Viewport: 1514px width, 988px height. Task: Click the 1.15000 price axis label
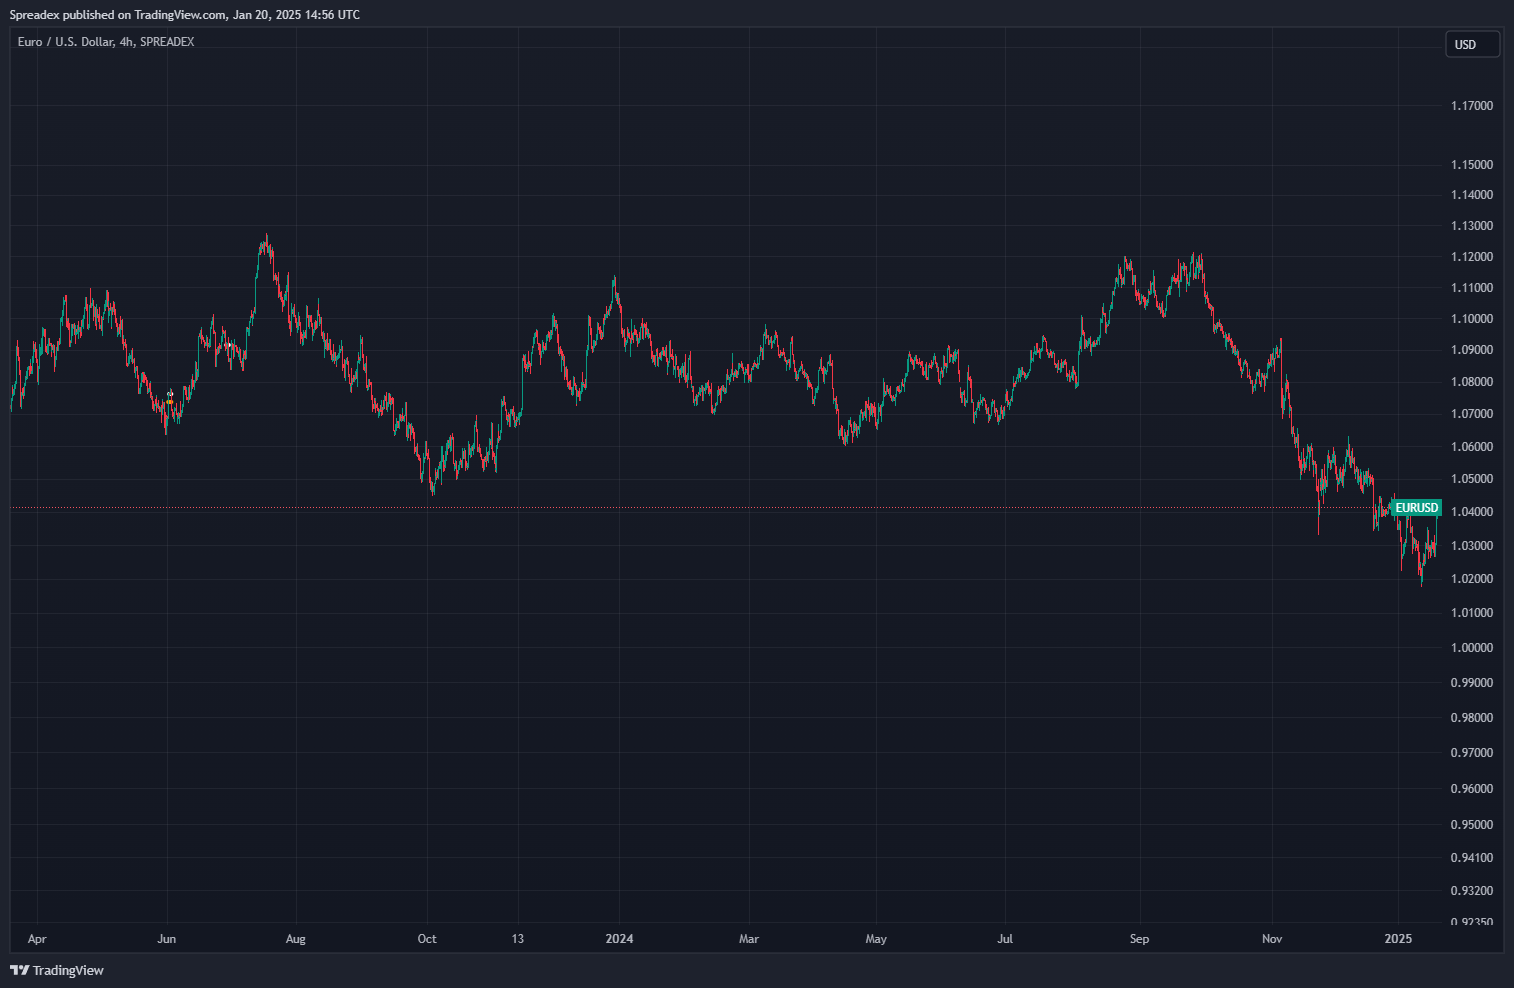click(1472, 165)
